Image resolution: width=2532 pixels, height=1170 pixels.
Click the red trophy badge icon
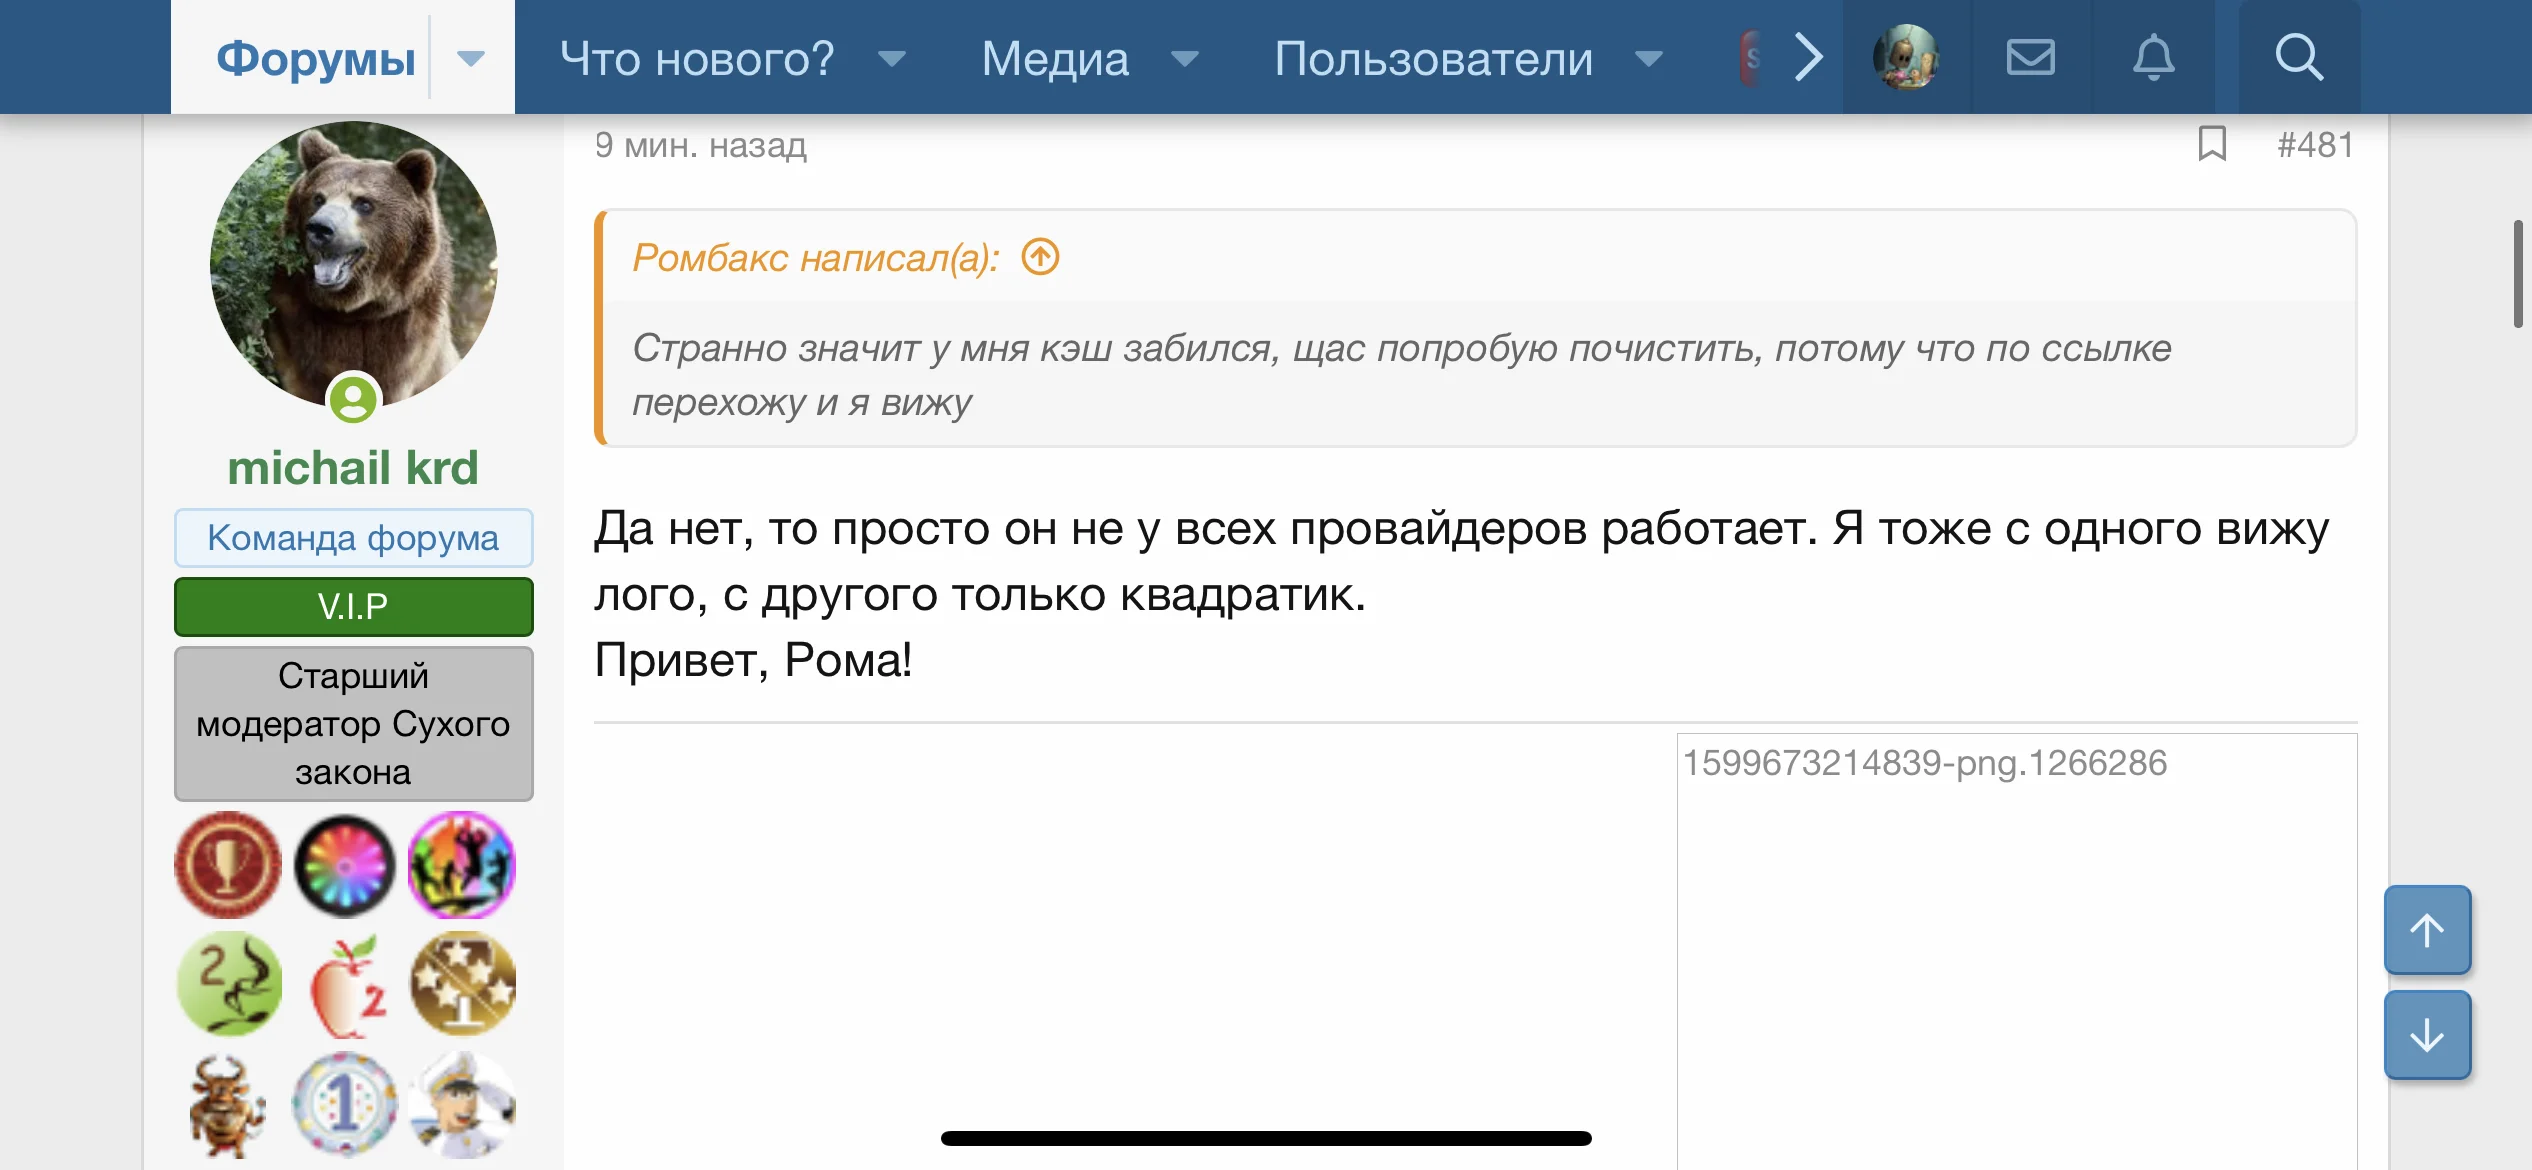point(228,865)
